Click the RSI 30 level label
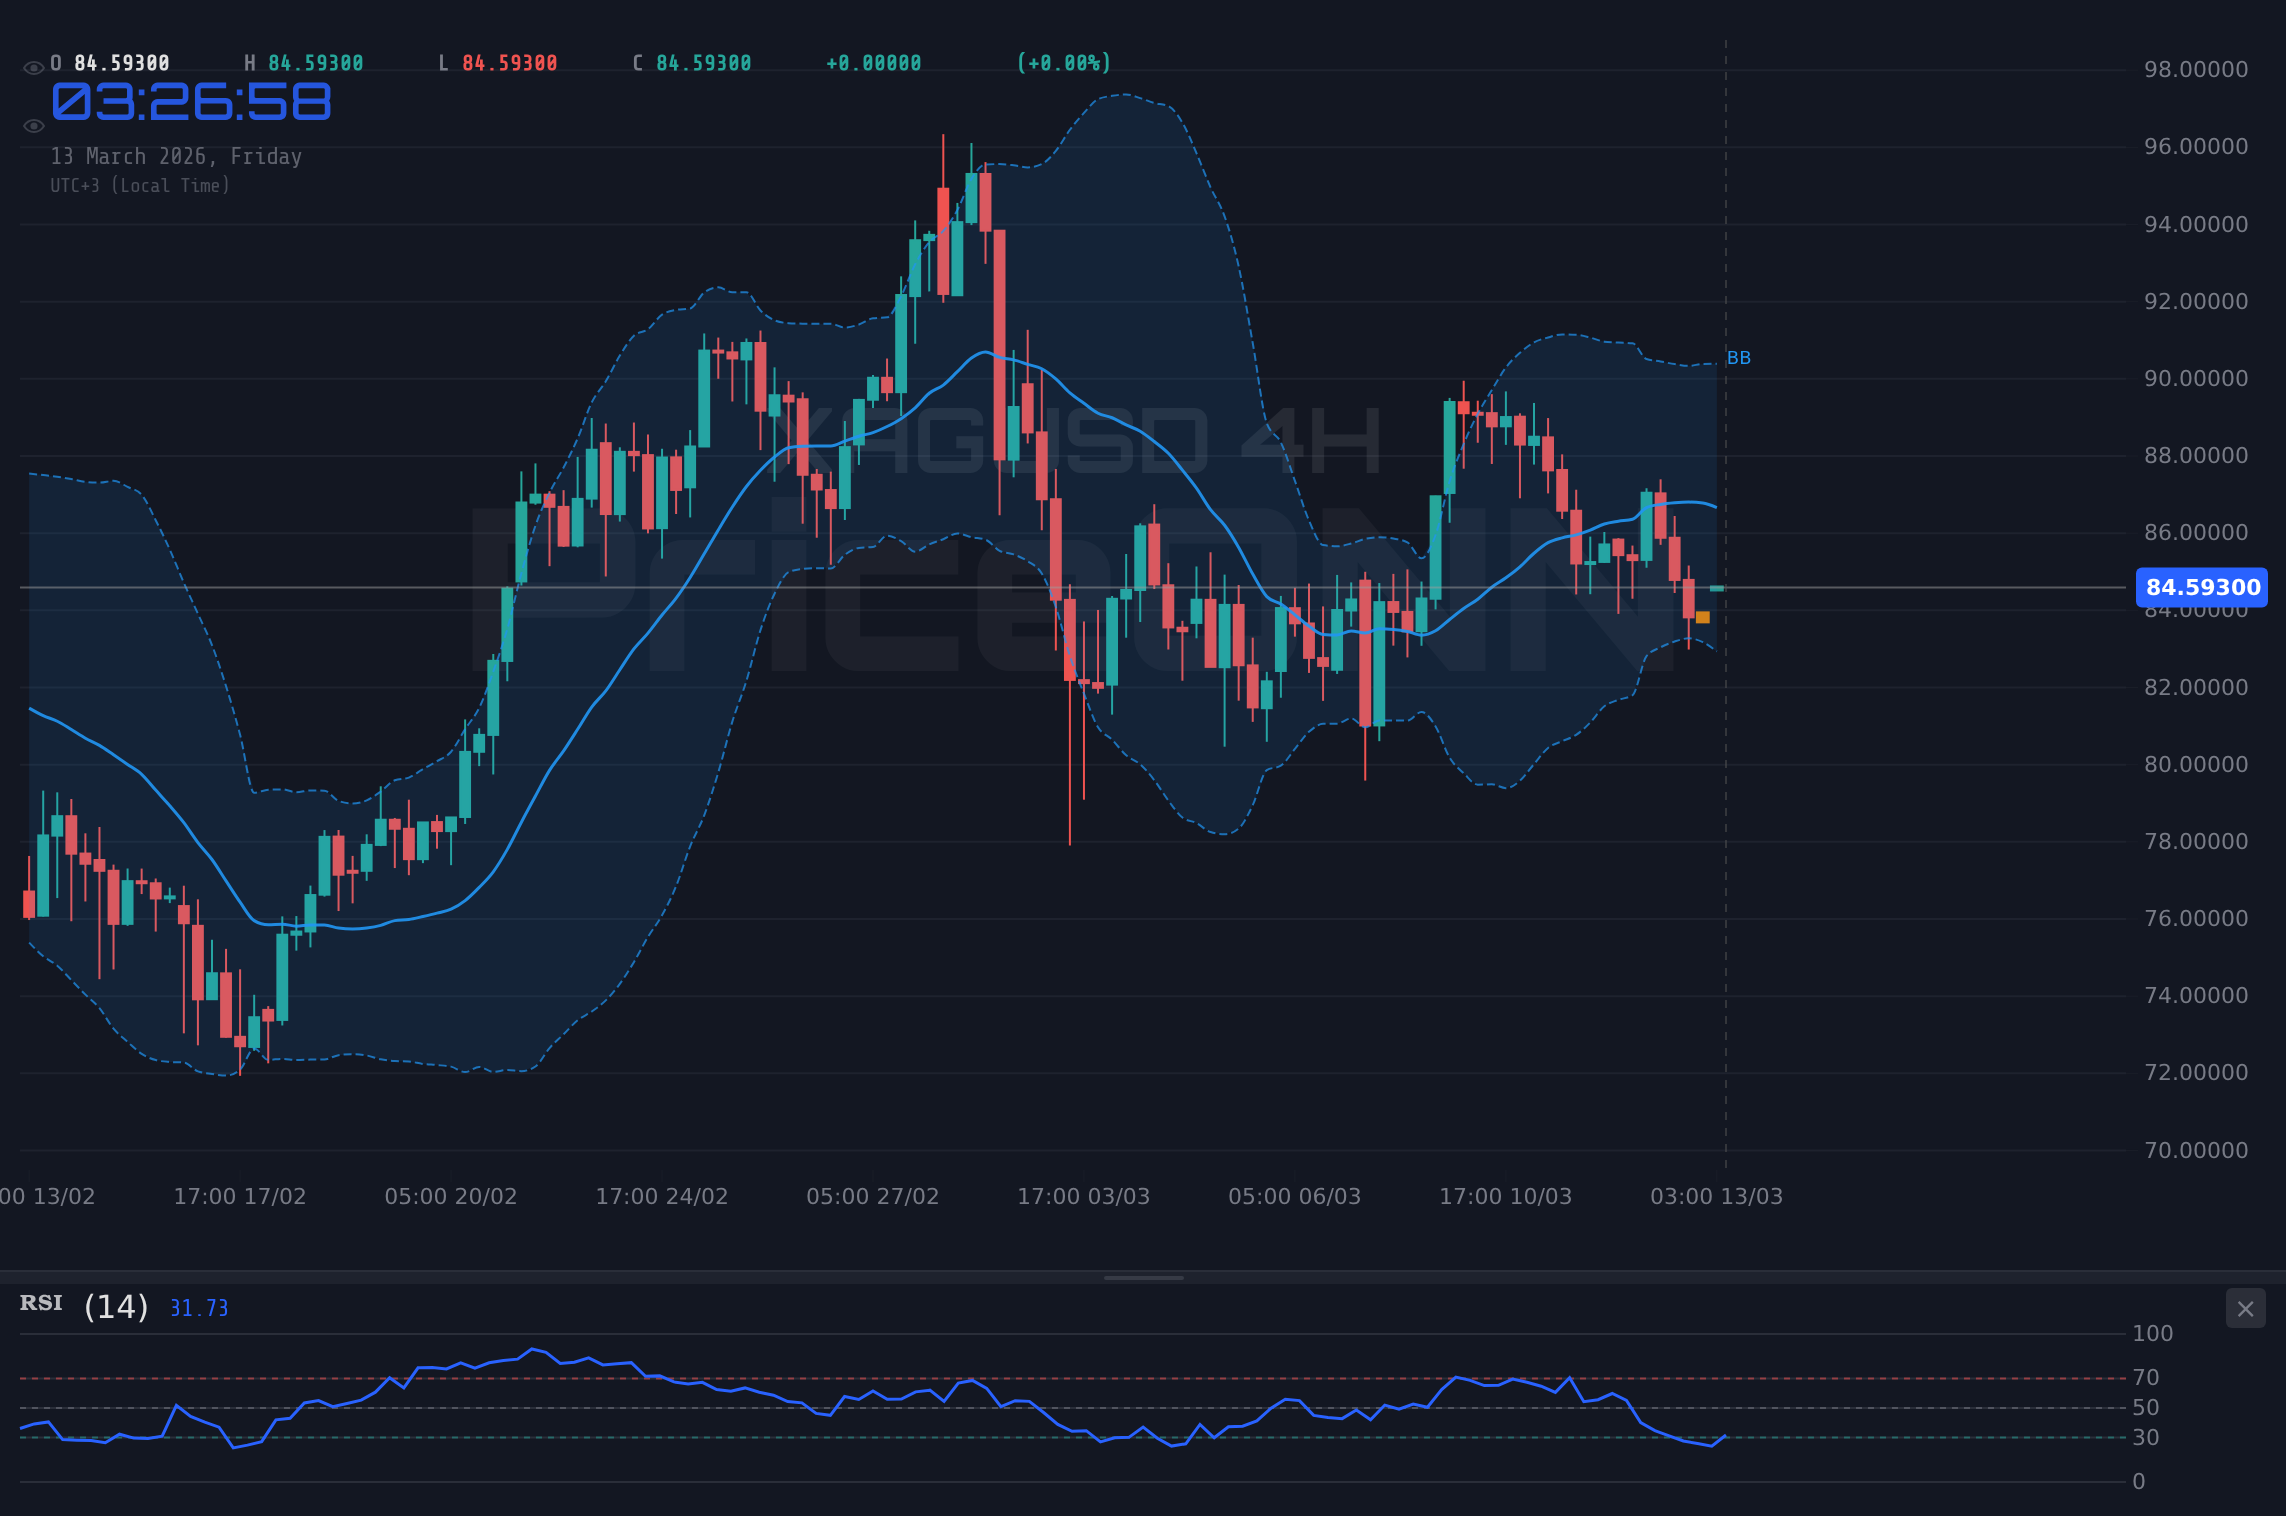 point(2146,1438)
